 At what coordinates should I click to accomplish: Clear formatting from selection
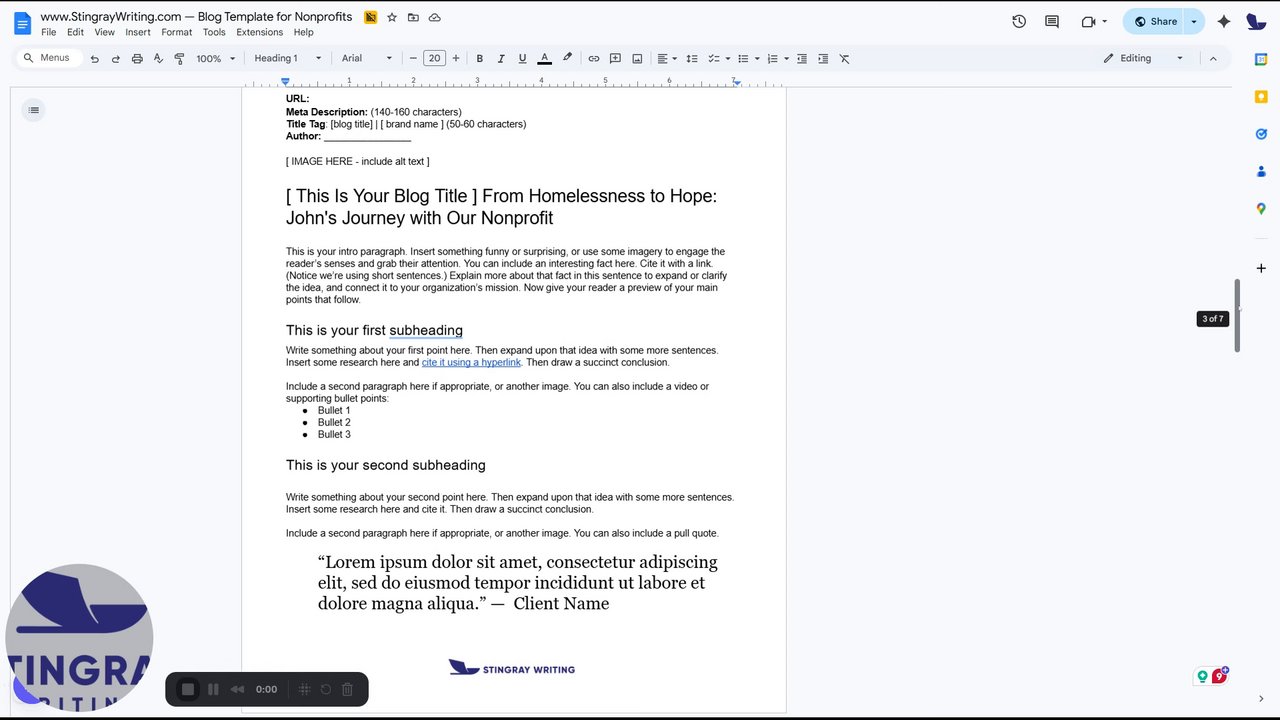[844, 59]
